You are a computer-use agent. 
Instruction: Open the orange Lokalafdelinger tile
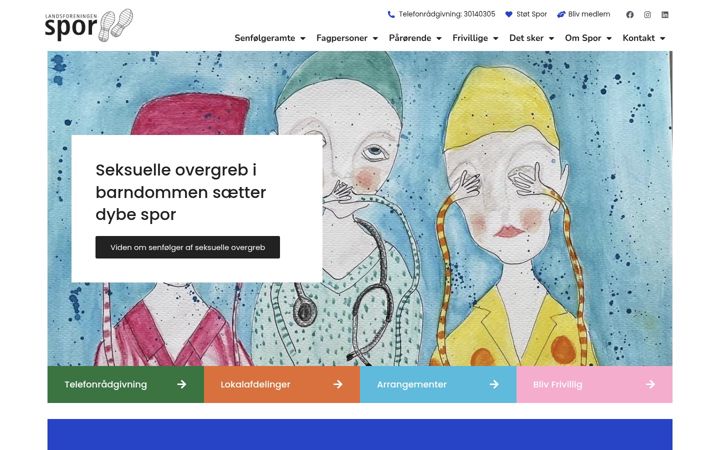click(x=282, y=384)
